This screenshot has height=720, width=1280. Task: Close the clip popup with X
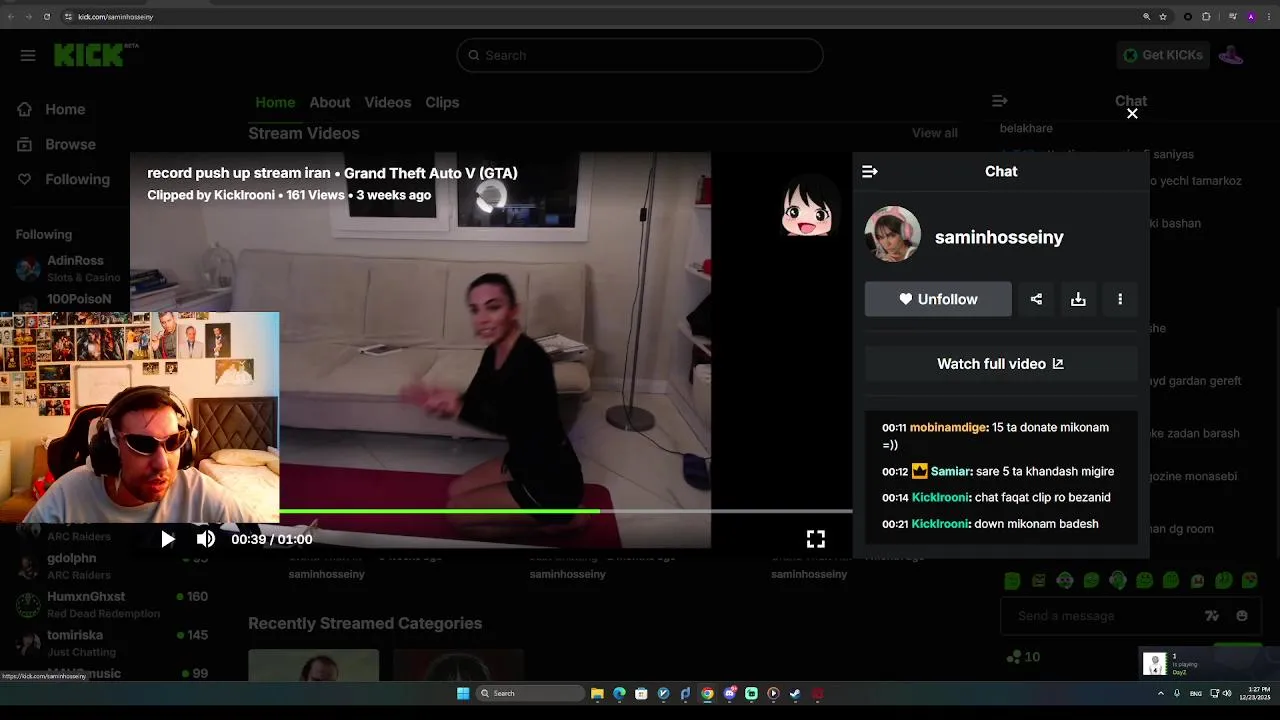pos(1132,114)
